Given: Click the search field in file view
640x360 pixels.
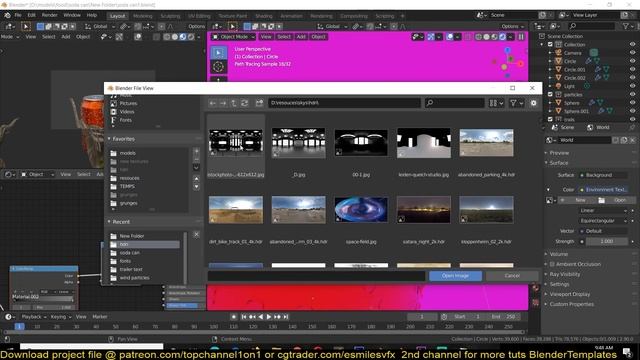Looking at the screenshot, I should tap(454, 103).
